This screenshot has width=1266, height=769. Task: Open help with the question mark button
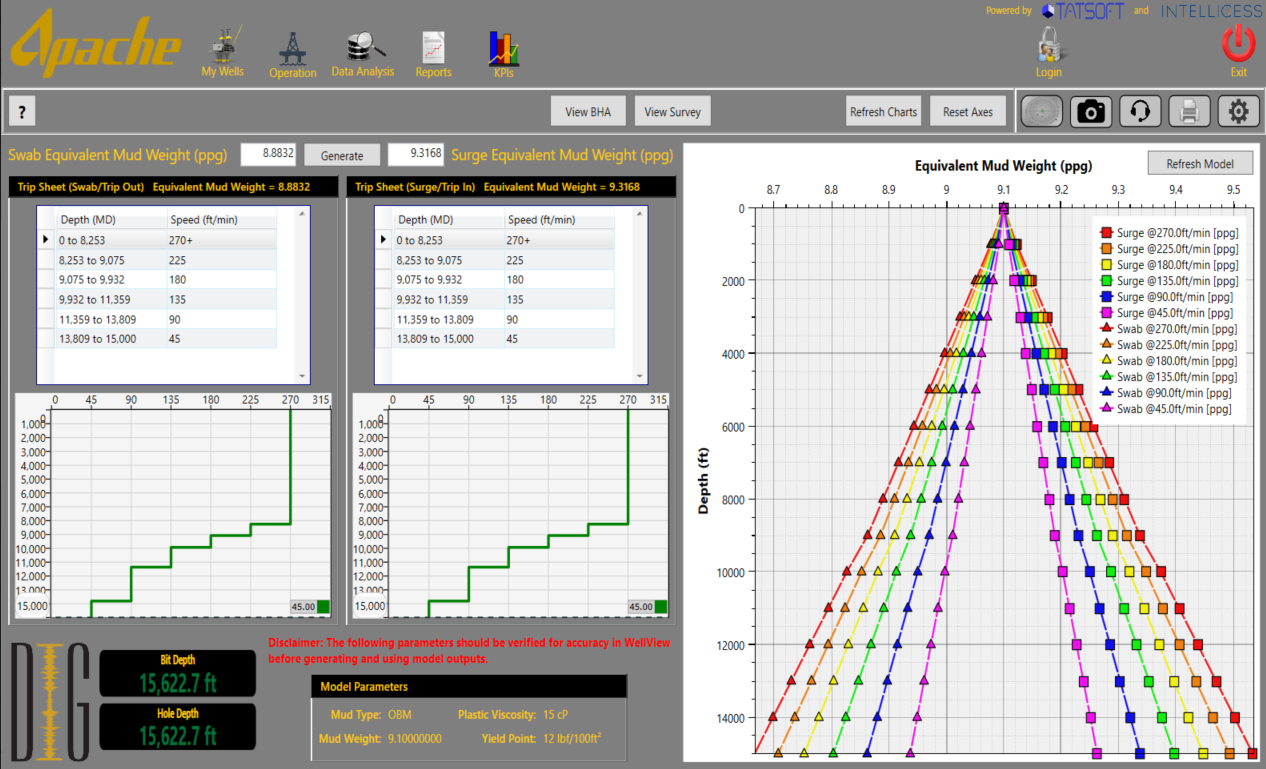[22, 111]
